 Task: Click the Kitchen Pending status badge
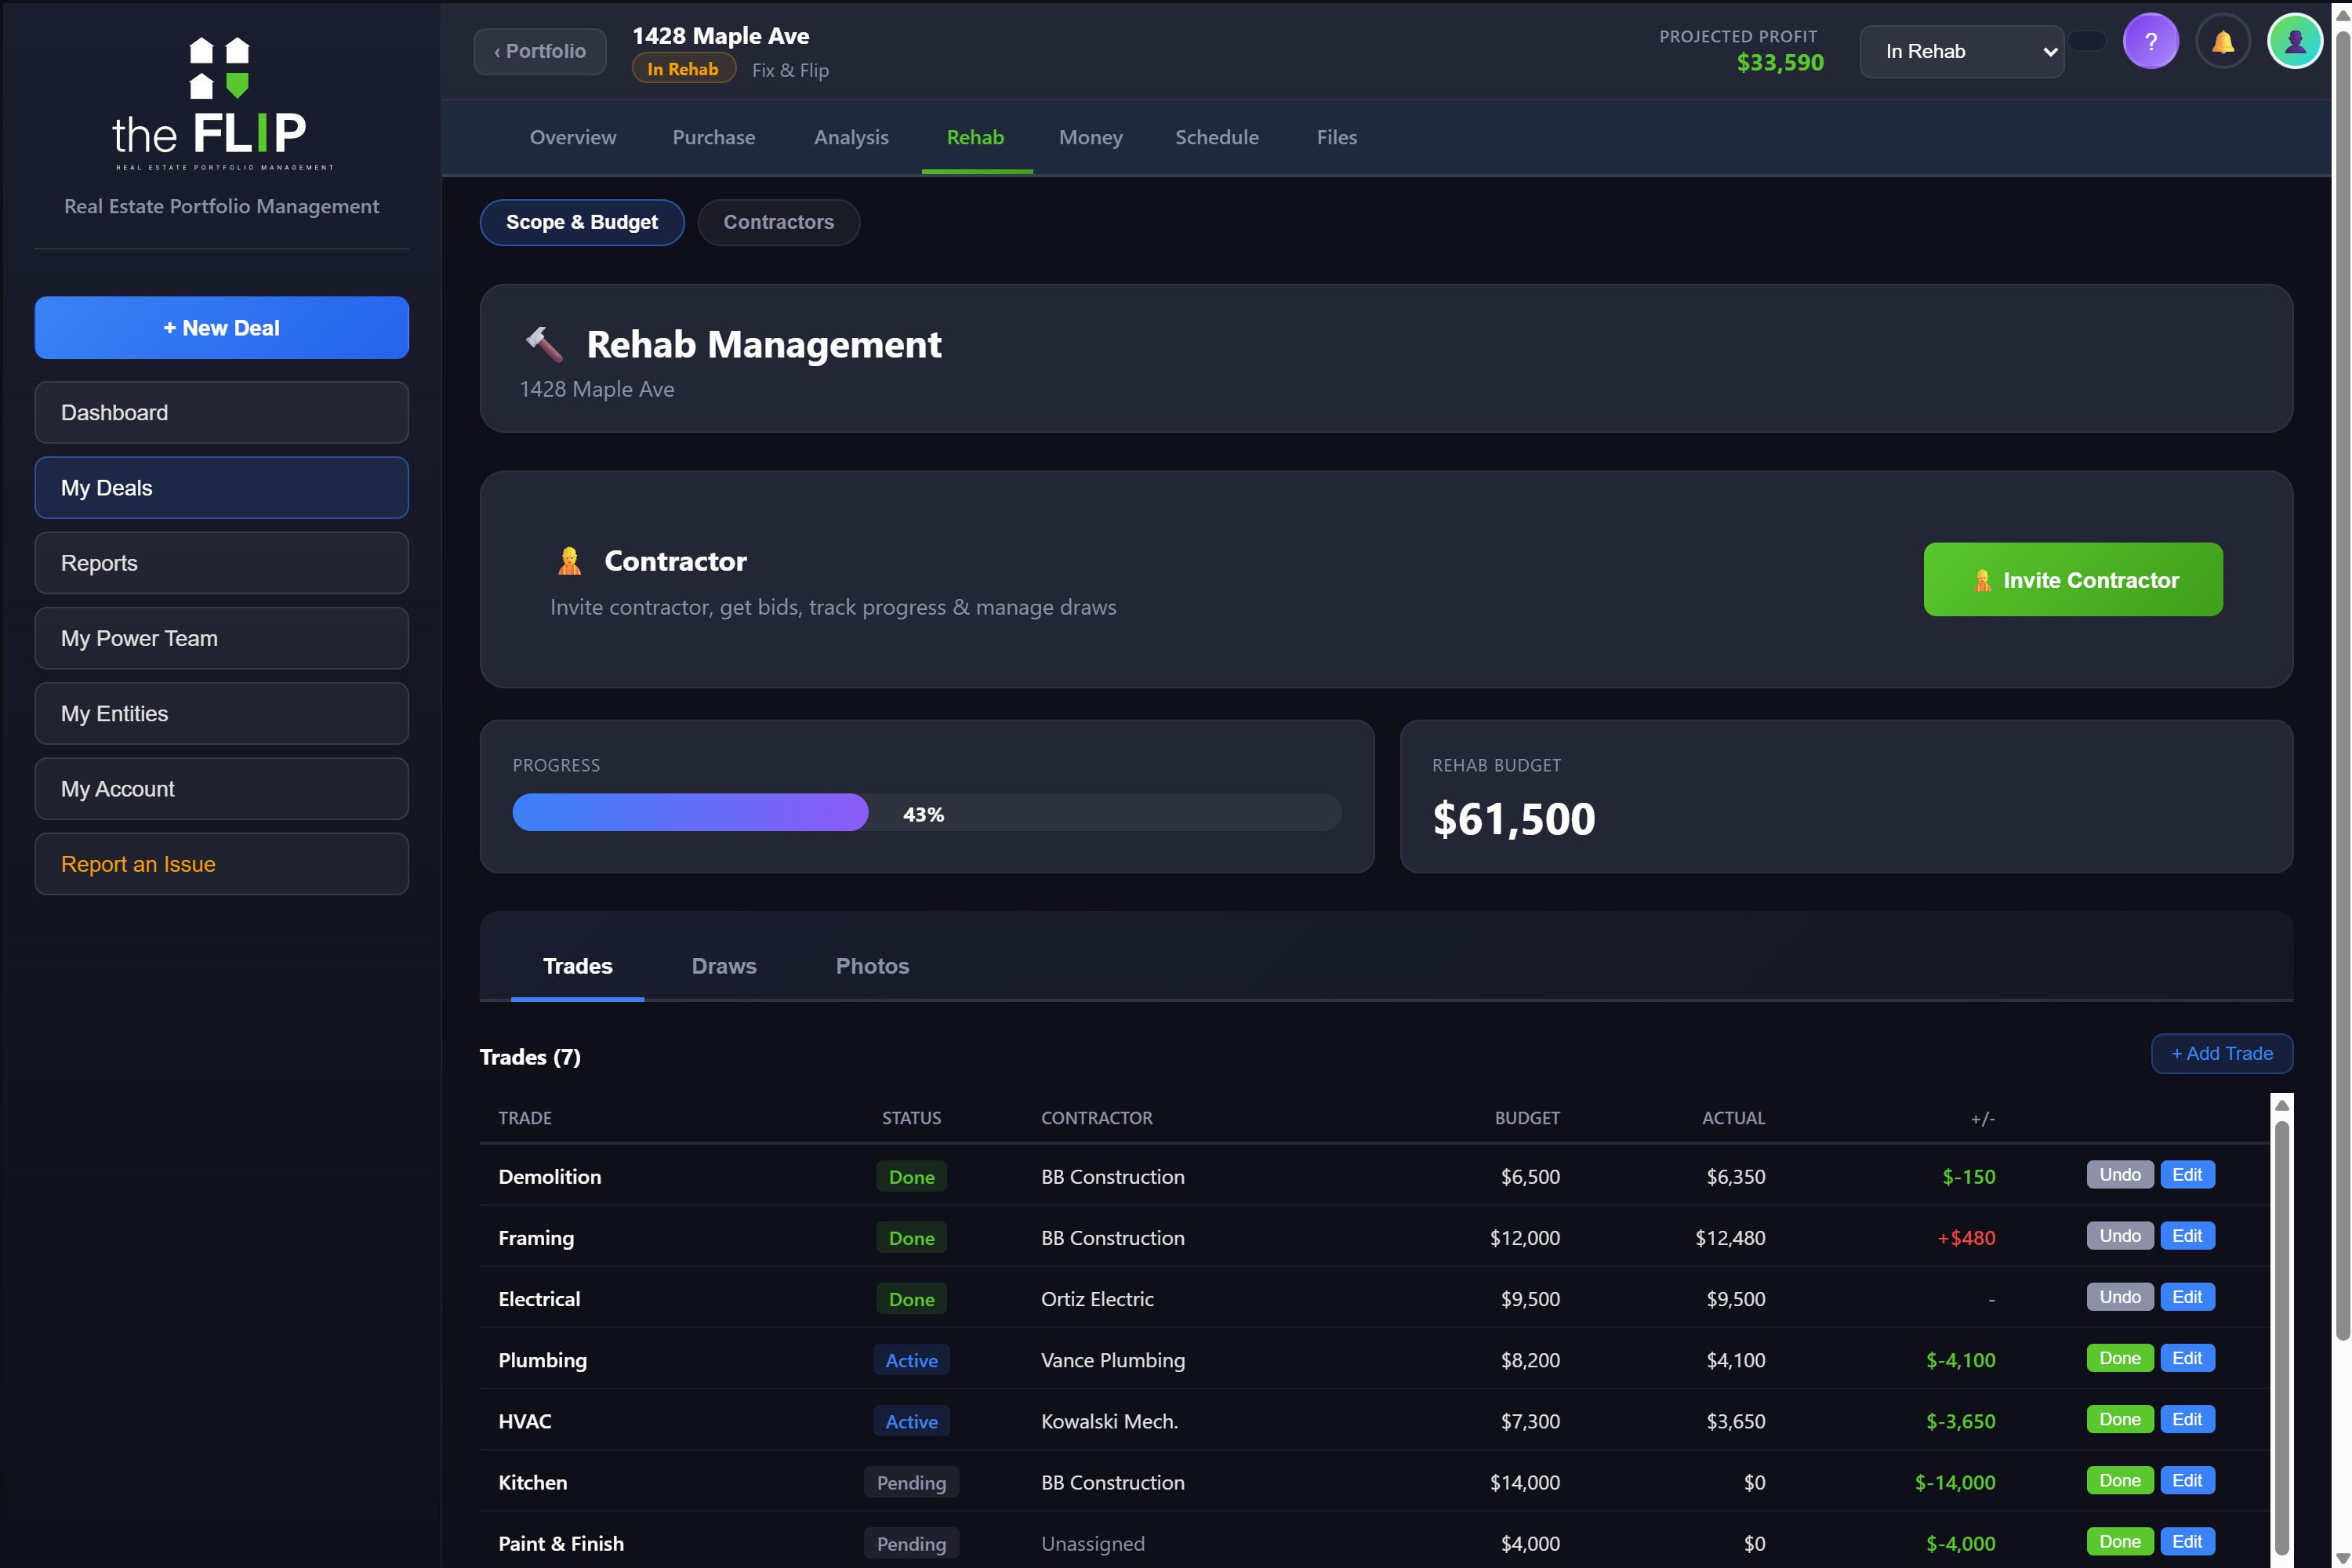[x=911, y=1482]
